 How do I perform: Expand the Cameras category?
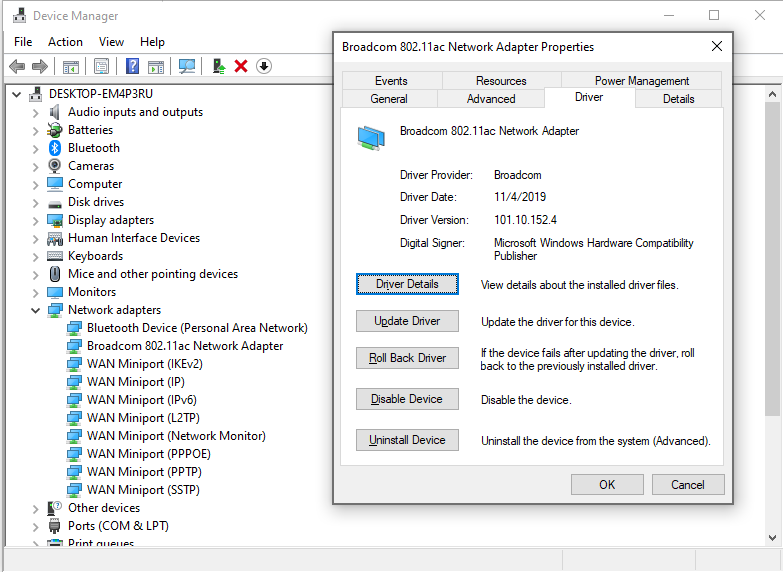(35, 166)
